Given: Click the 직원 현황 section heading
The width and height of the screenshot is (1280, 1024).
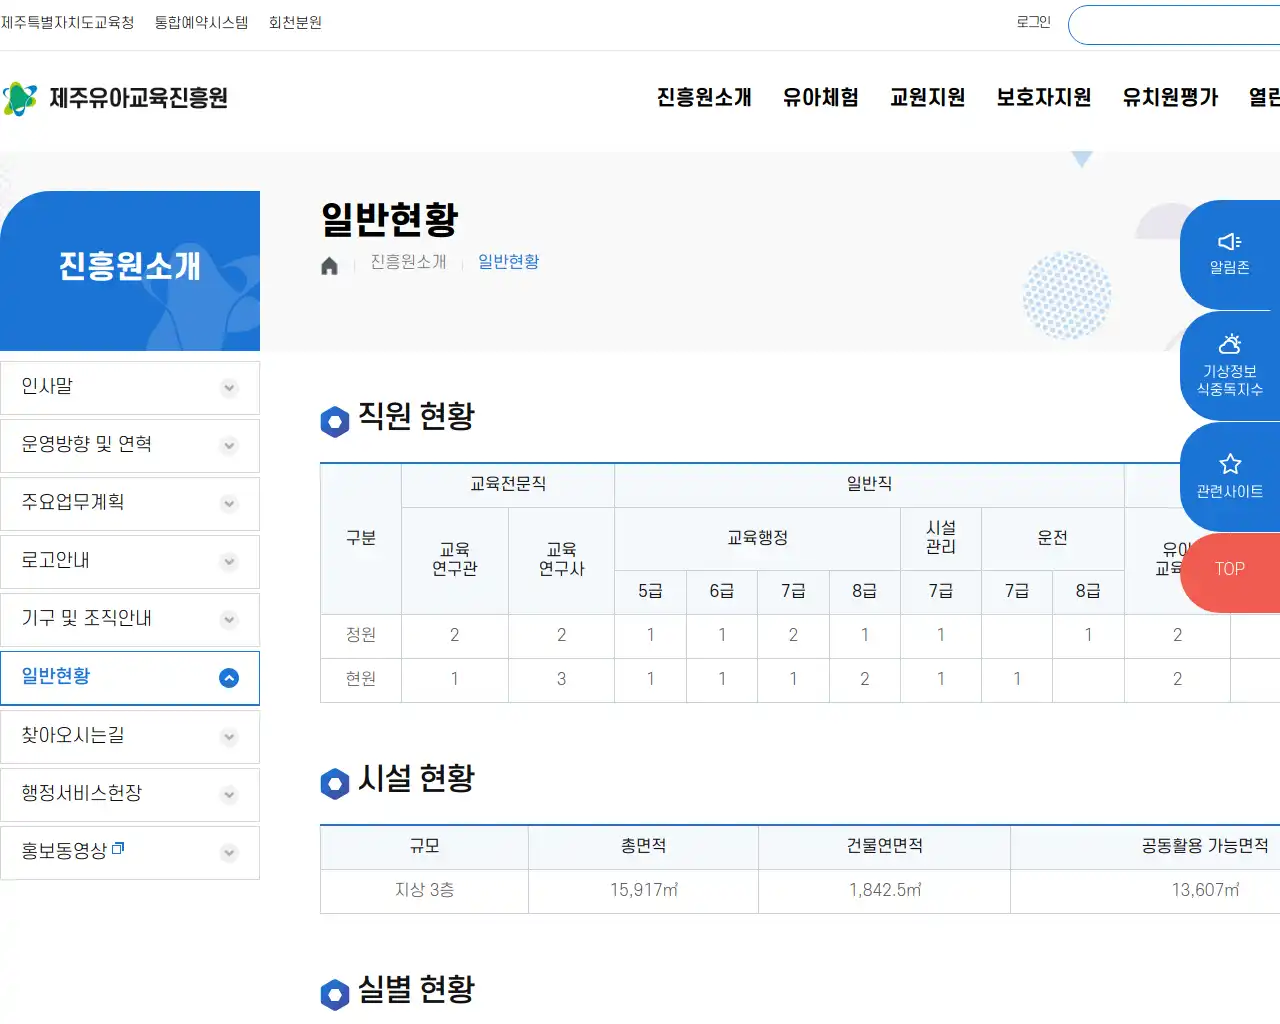Looking at the screenshot, I should [x=416, y=416].
